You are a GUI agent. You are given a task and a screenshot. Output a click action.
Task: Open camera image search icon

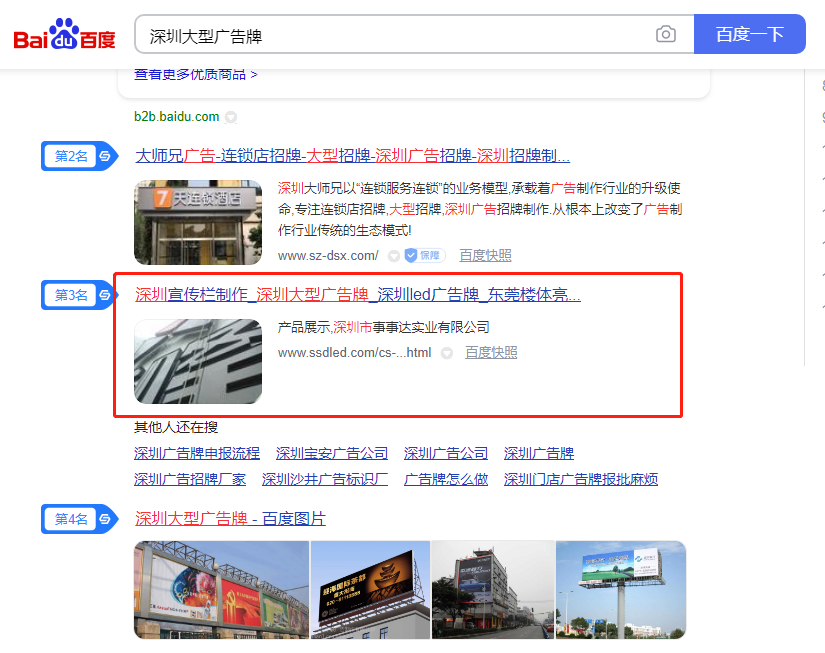(x=666, y=34)
